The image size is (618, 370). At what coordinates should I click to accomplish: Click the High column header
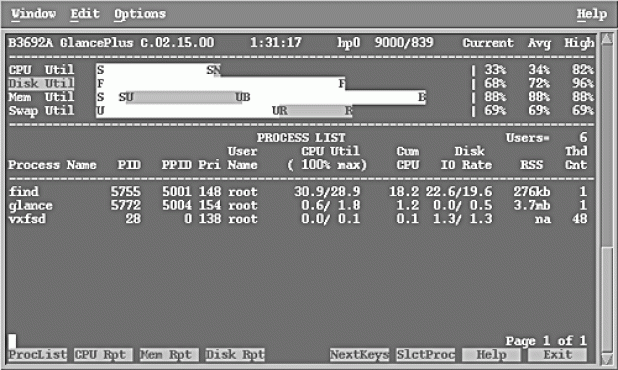tap(579, 43)
